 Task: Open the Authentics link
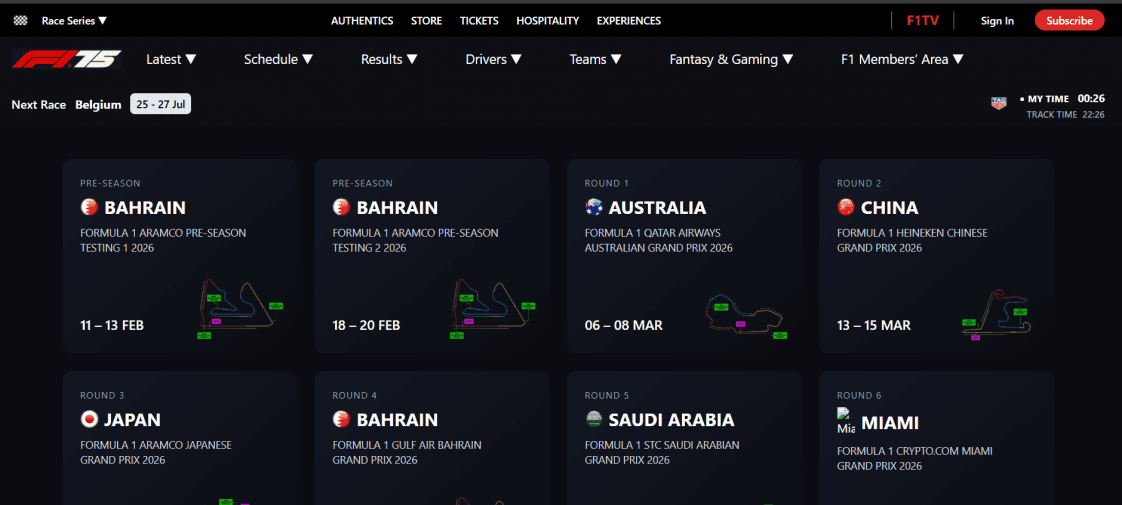point(362,21)
